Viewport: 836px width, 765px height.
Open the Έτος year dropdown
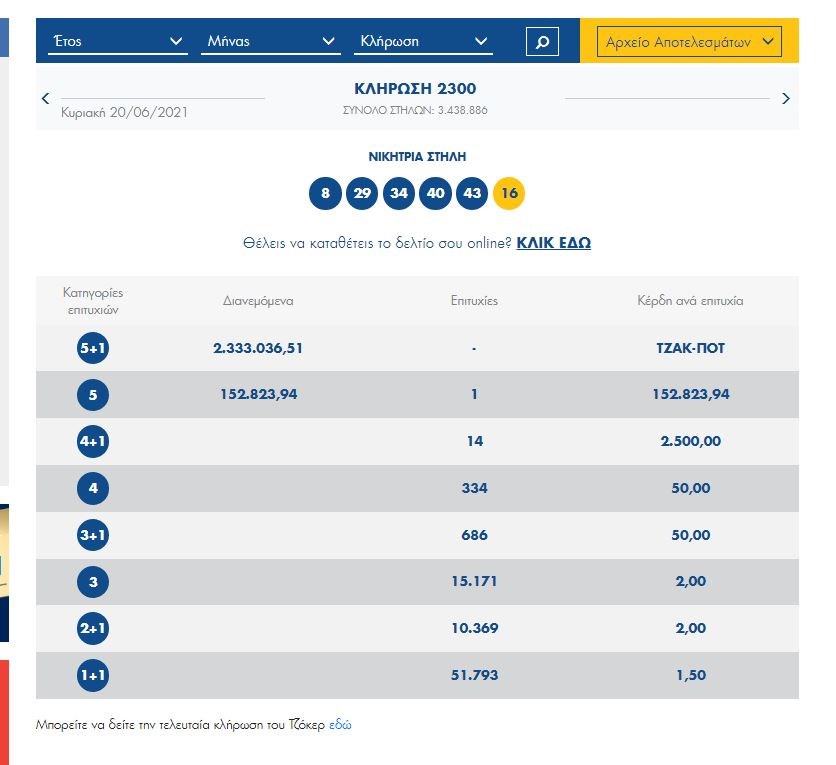click(x=118, y=42)
